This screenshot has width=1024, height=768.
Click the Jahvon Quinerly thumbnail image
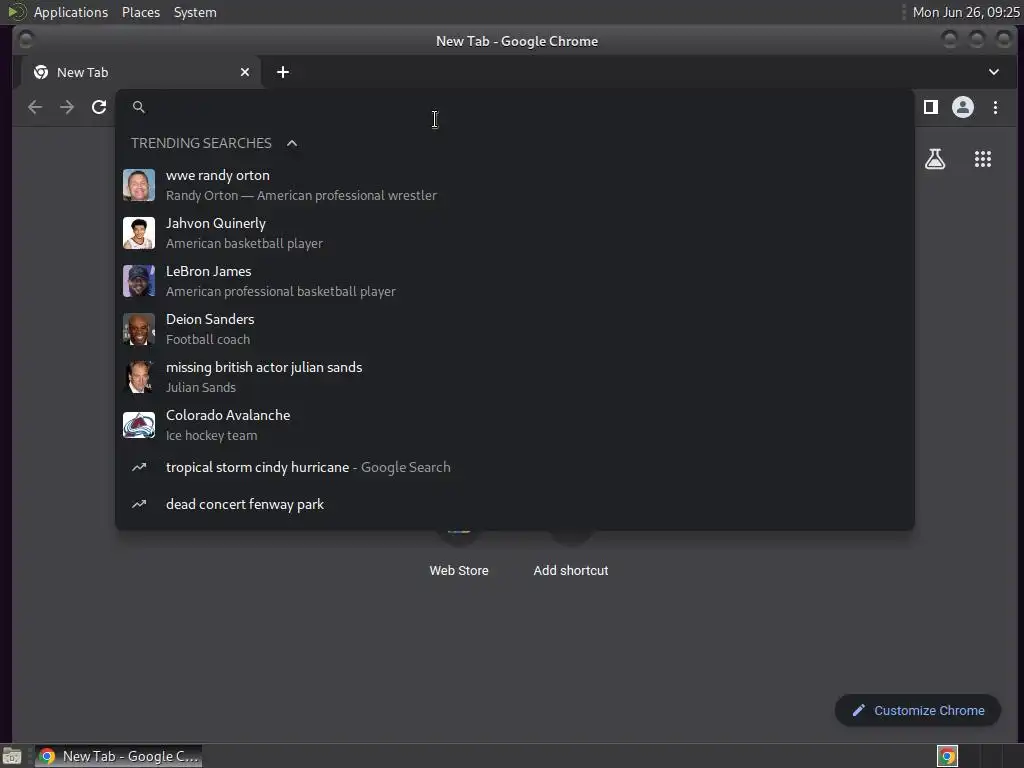[139, 233]
